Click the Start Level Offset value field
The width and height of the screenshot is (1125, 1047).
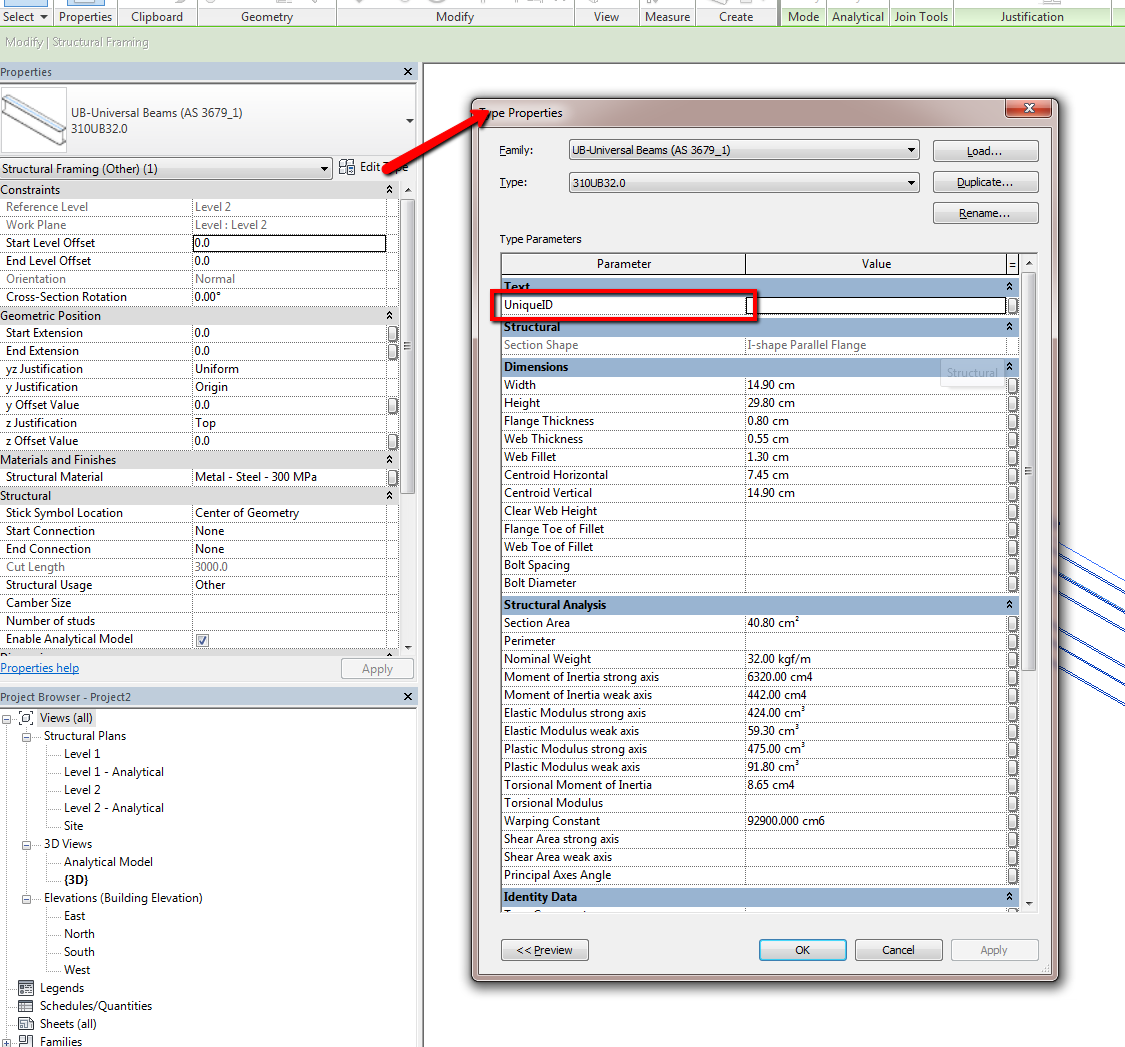(x=289, y=243)
